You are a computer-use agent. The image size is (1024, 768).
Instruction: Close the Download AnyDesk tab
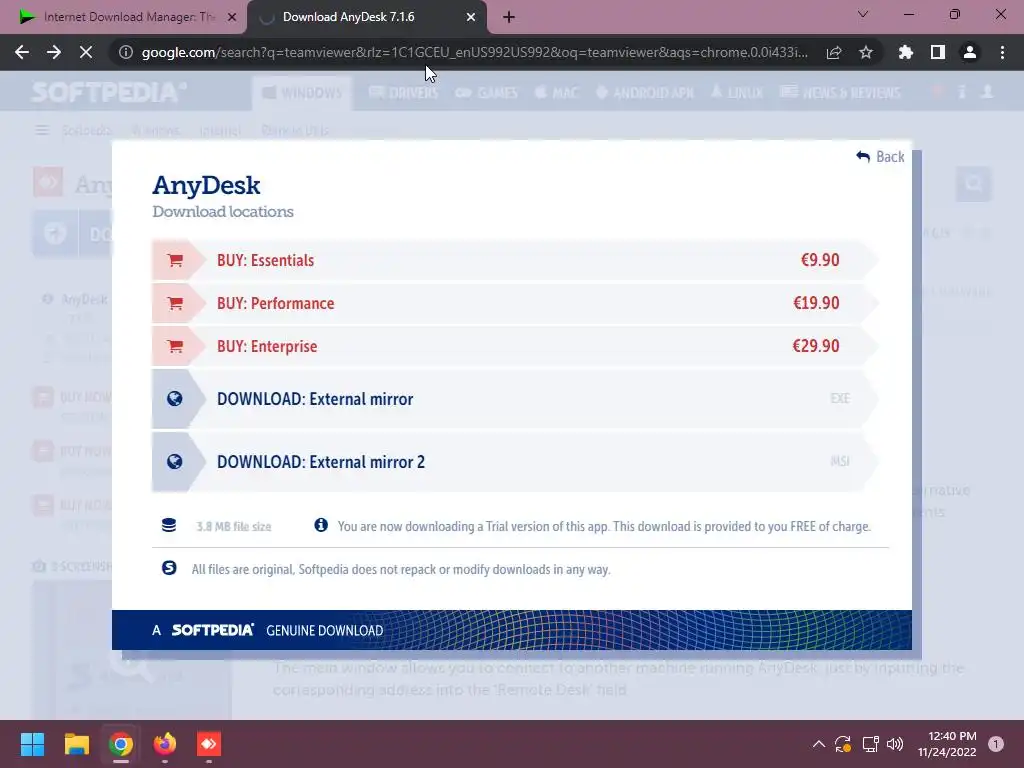point(470,18)
